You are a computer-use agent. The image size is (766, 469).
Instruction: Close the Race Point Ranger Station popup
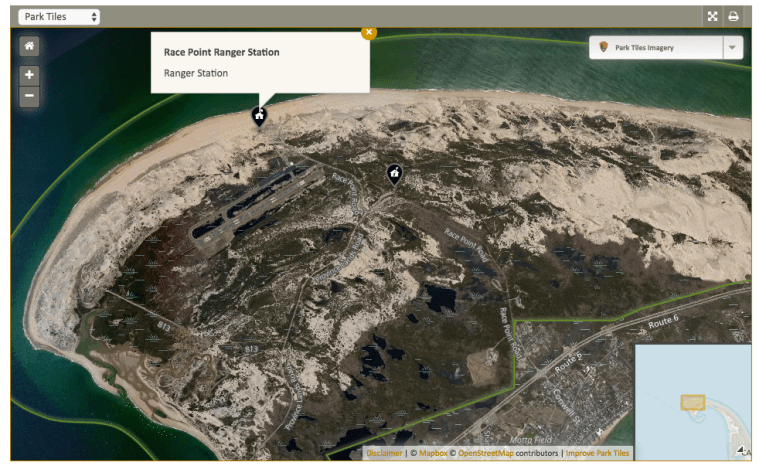coord(369,32)
